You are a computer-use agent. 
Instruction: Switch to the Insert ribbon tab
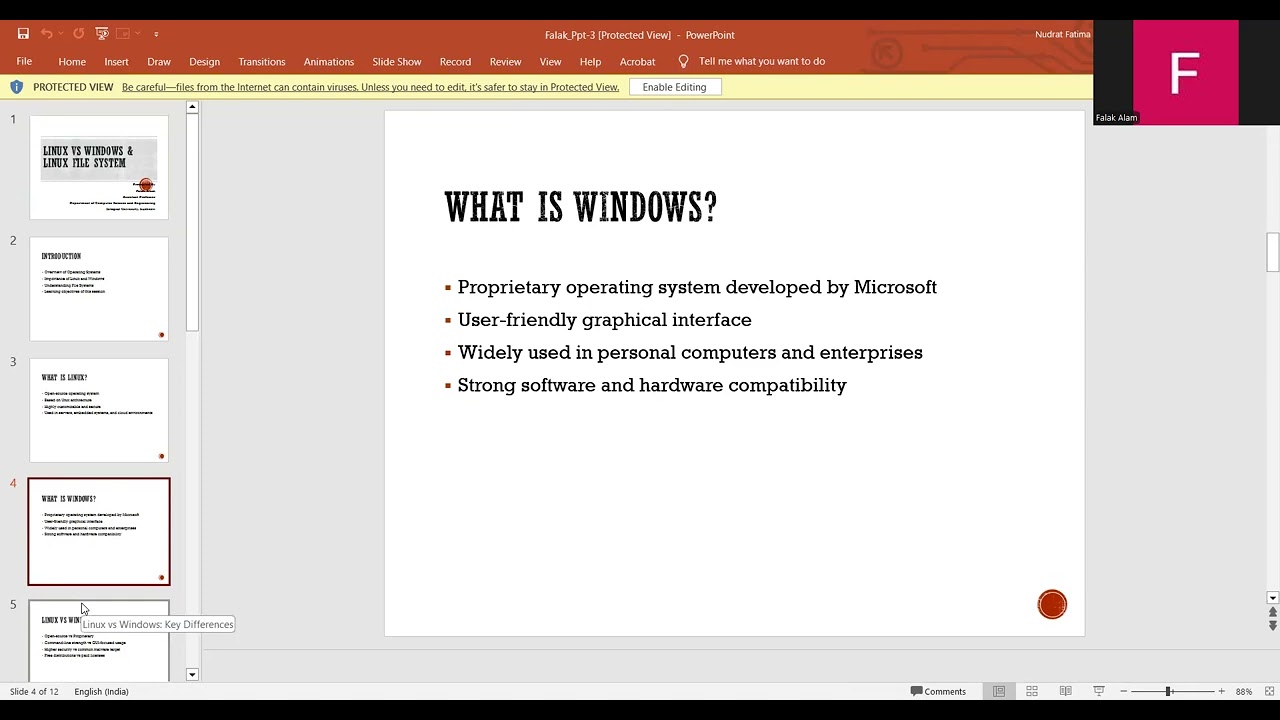coord(116,61)
